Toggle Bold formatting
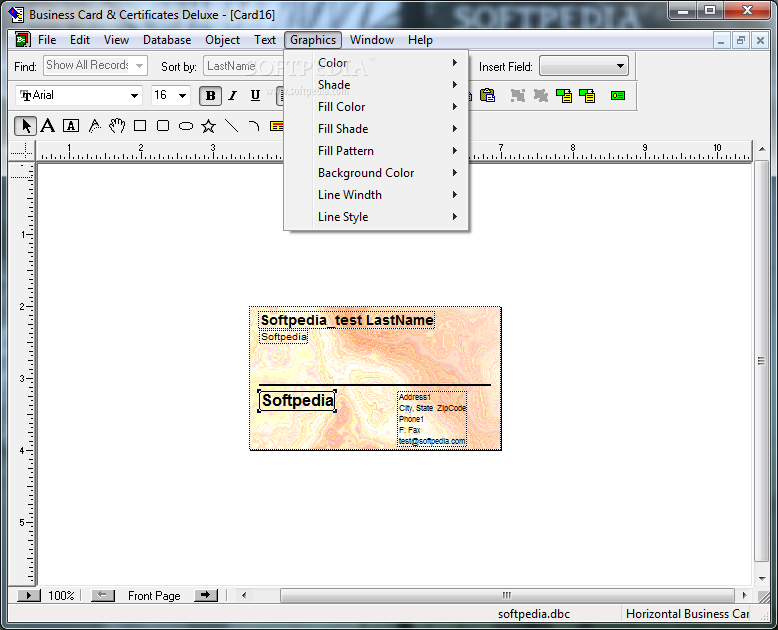778x630 pixels. coord(210,95)
